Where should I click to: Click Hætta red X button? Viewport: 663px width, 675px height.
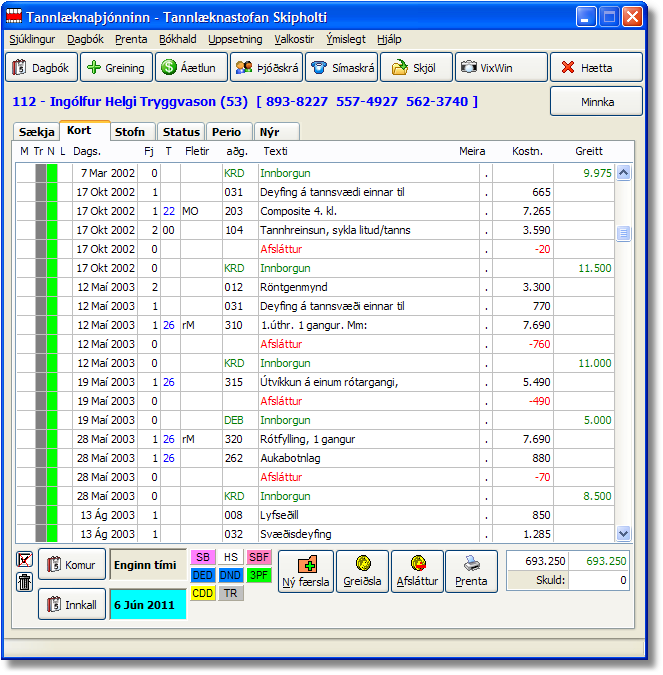[x=596, y=67]
